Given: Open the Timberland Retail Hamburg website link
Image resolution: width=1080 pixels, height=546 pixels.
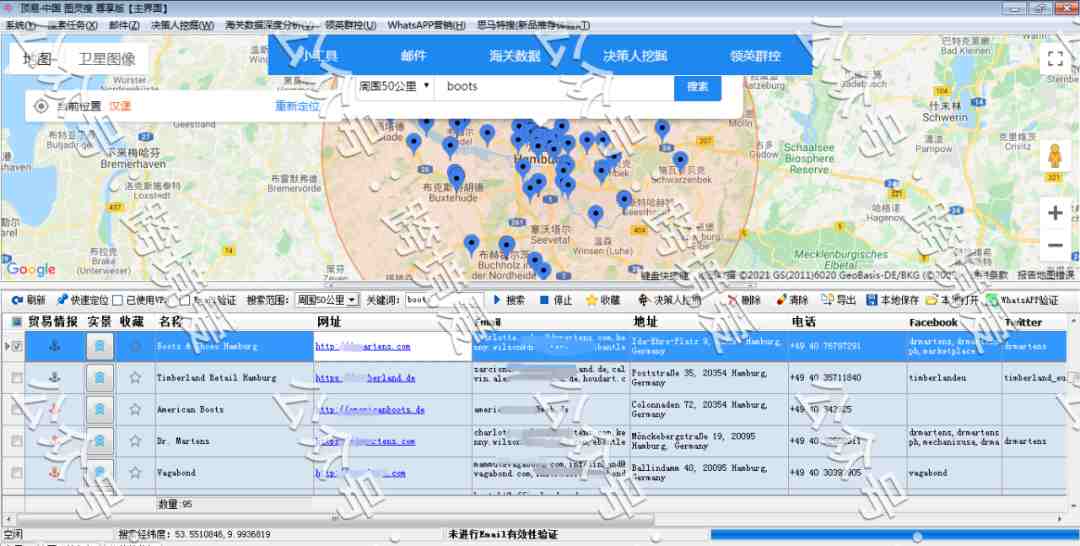Looking at the screenshot, I should tap(365, 378).
